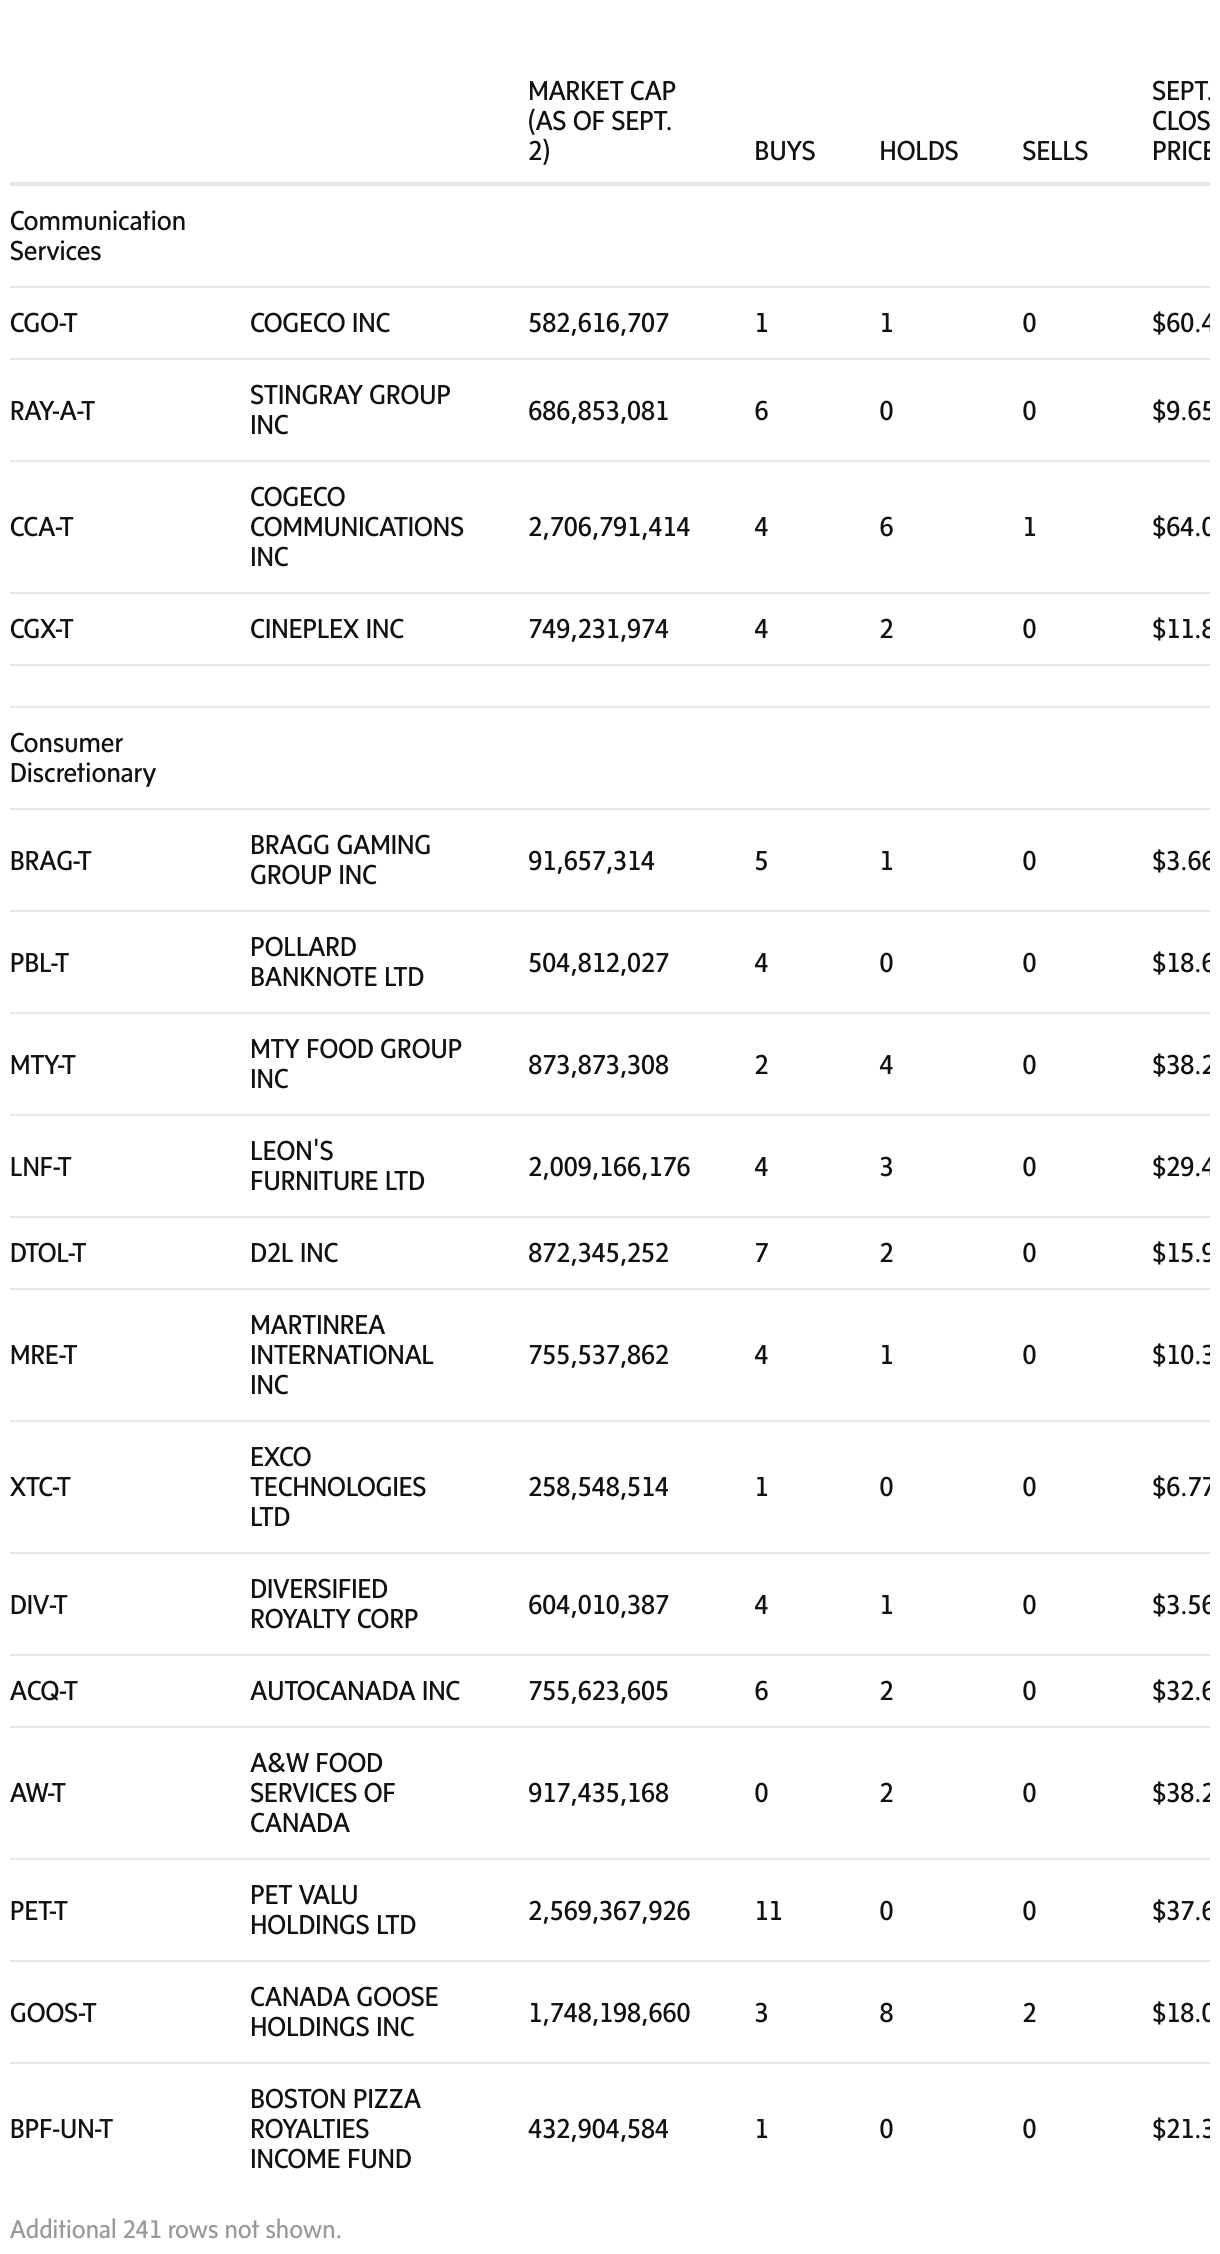
Task: Click the Pet Valu market cap value
Action: pos(608,1911)
